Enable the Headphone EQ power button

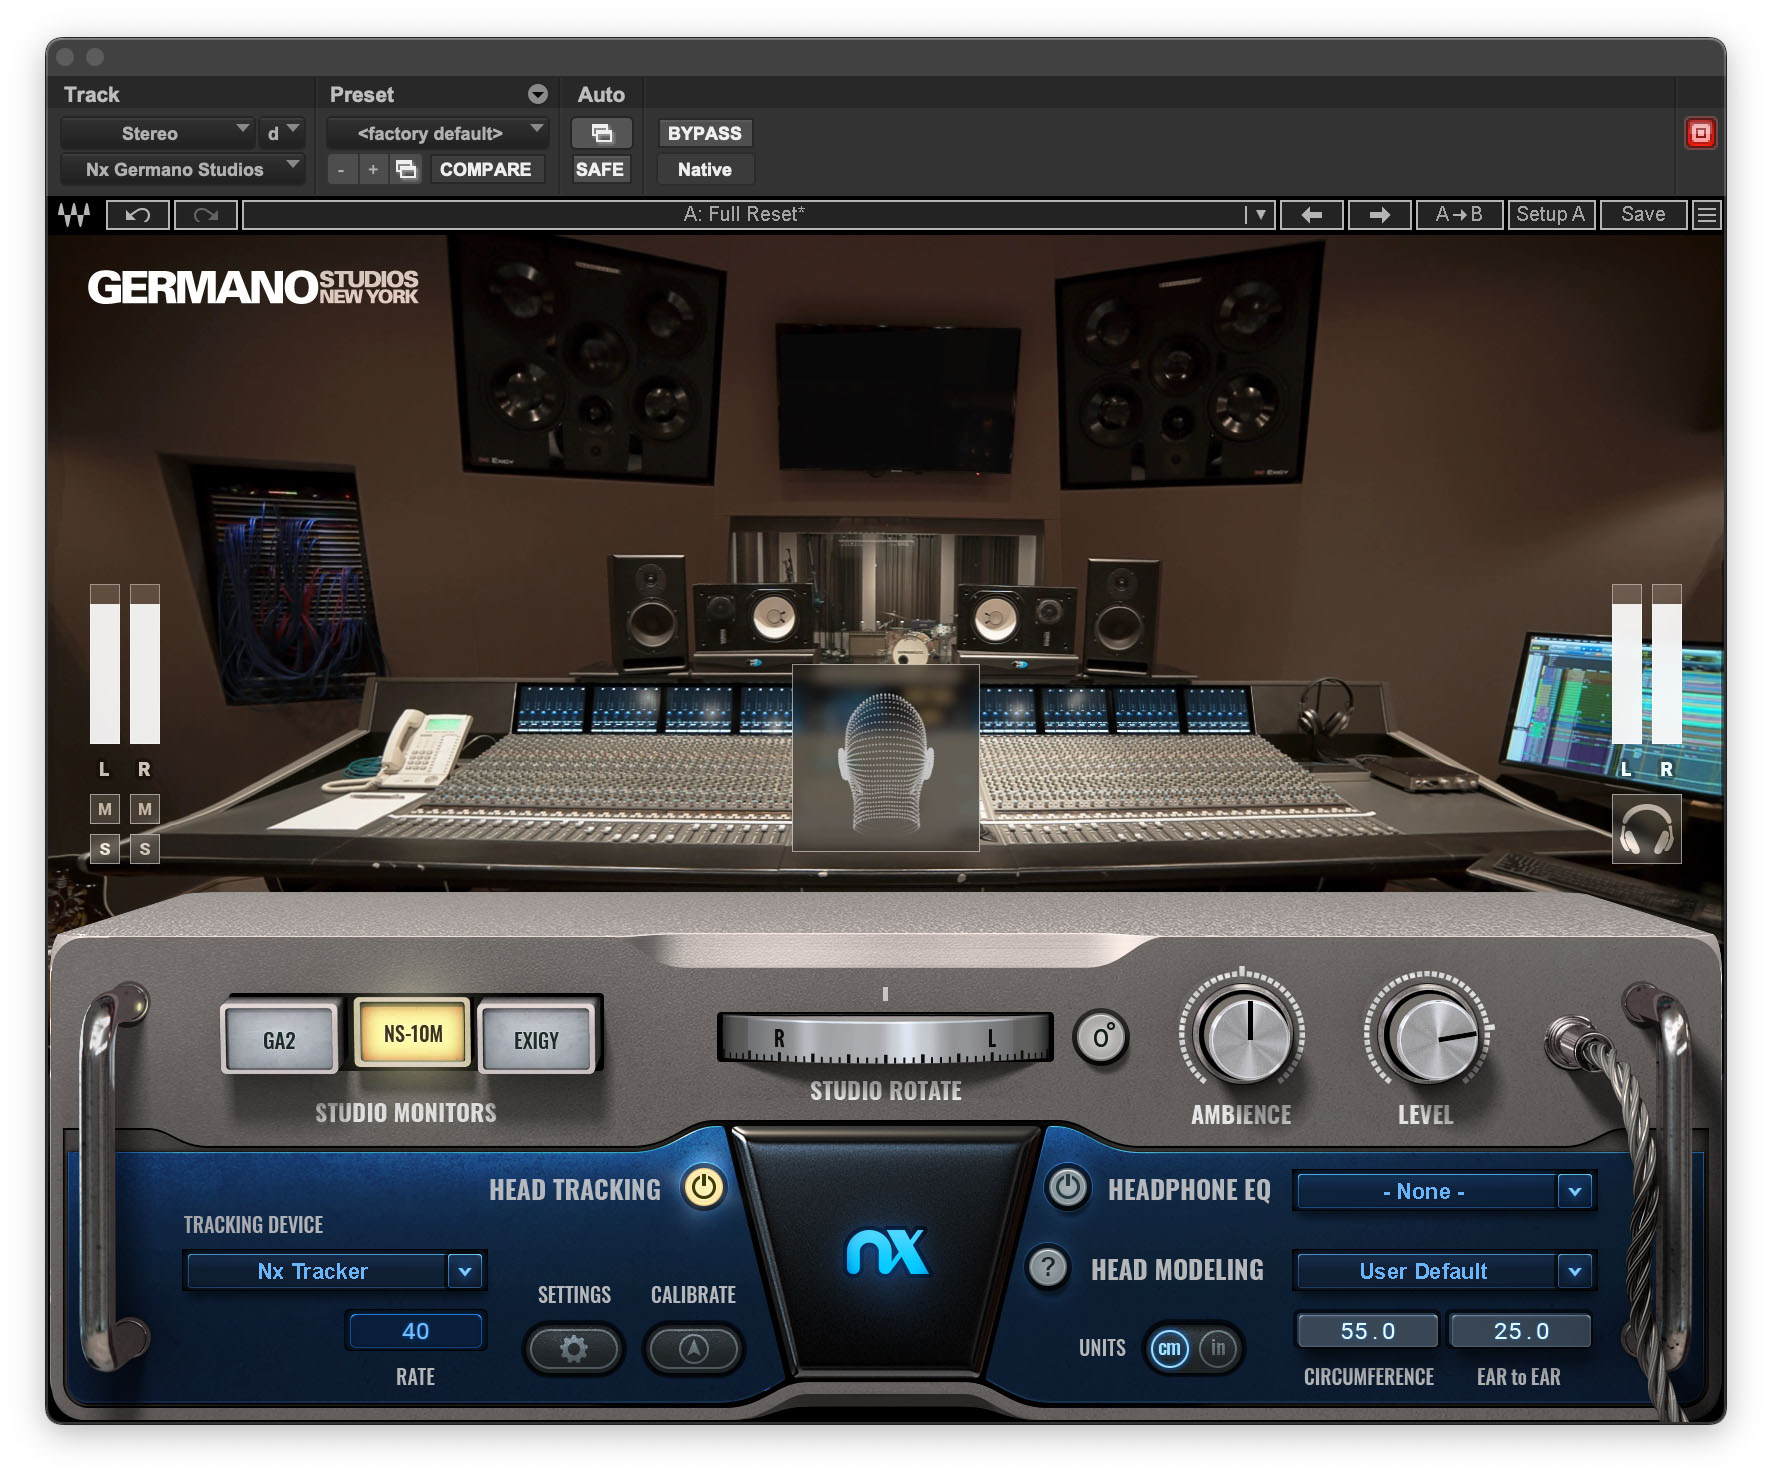[1067, 1188]
